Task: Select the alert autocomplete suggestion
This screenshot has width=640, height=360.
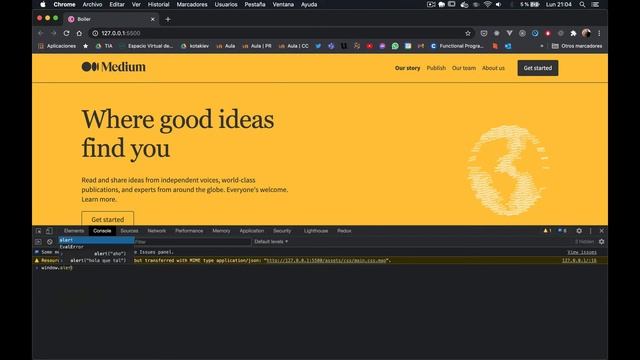Action: (96, 240)
